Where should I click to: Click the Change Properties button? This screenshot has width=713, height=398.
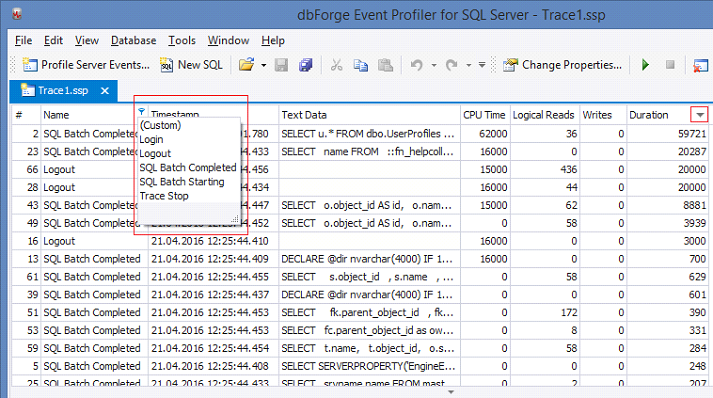pyautogui.click(x=562, y=65)
